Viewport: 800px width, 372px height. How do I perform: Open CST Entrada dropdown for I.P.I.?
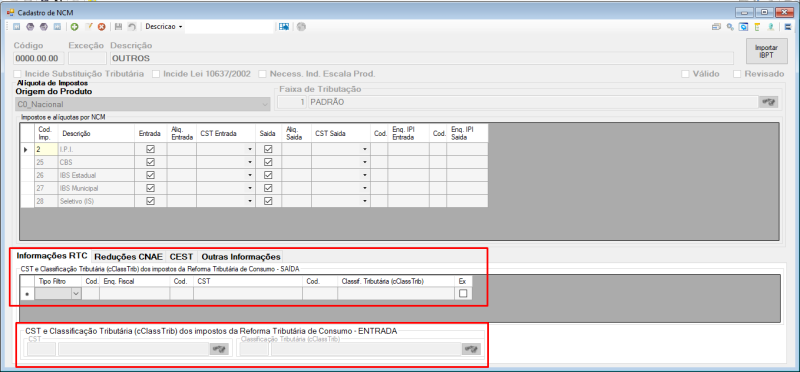click(x=250, y=150)
